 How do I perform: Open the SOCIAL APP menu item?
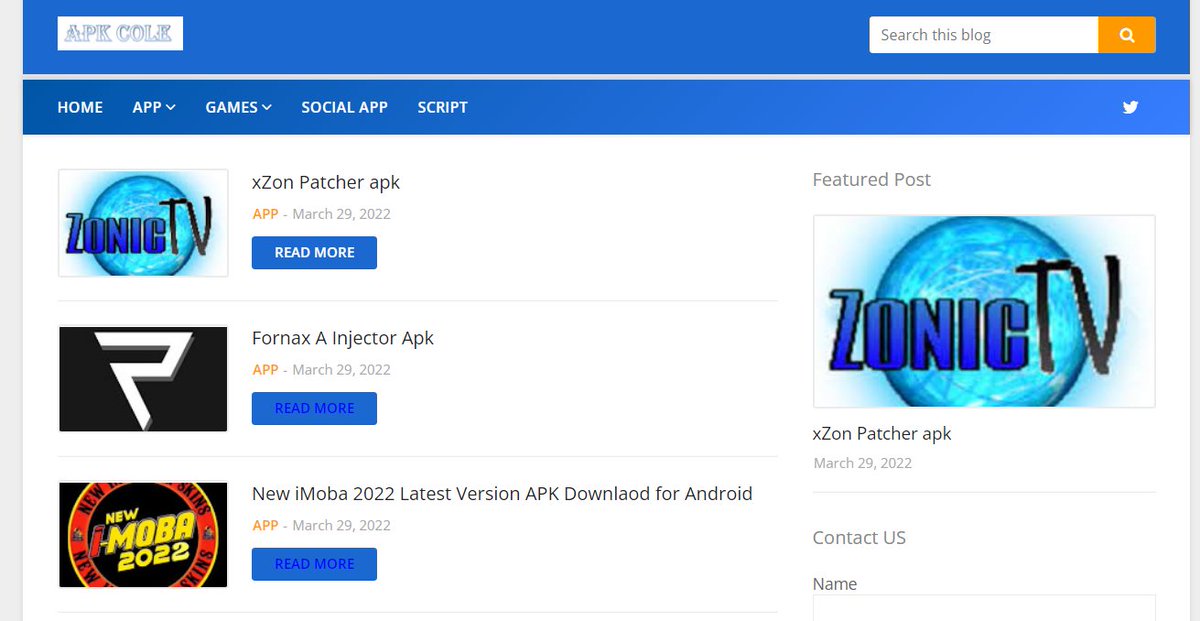point(345,107)
